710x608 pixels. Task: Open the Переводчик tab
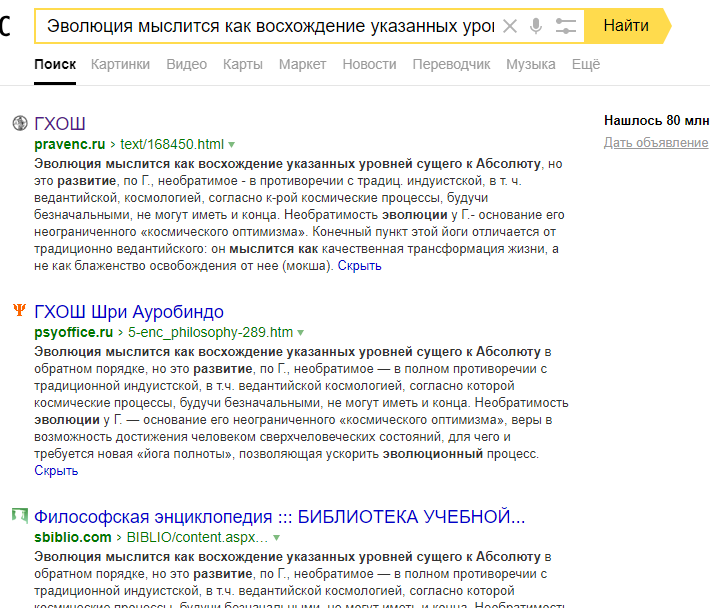pyautogui.click(x=451, y=64)
